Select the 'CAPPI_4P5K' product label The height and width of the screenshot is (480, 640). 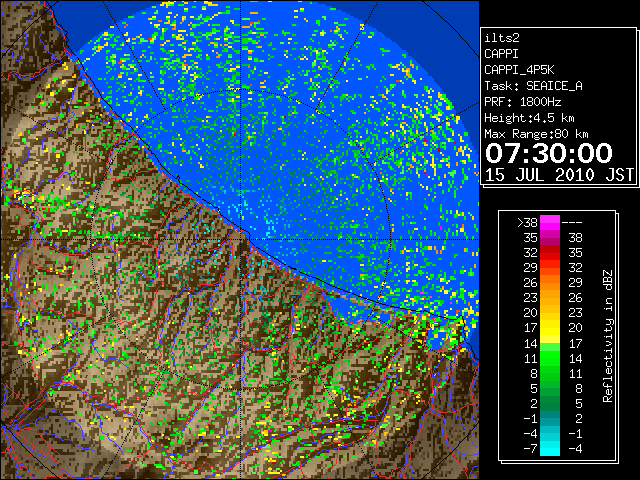point(519,70)
